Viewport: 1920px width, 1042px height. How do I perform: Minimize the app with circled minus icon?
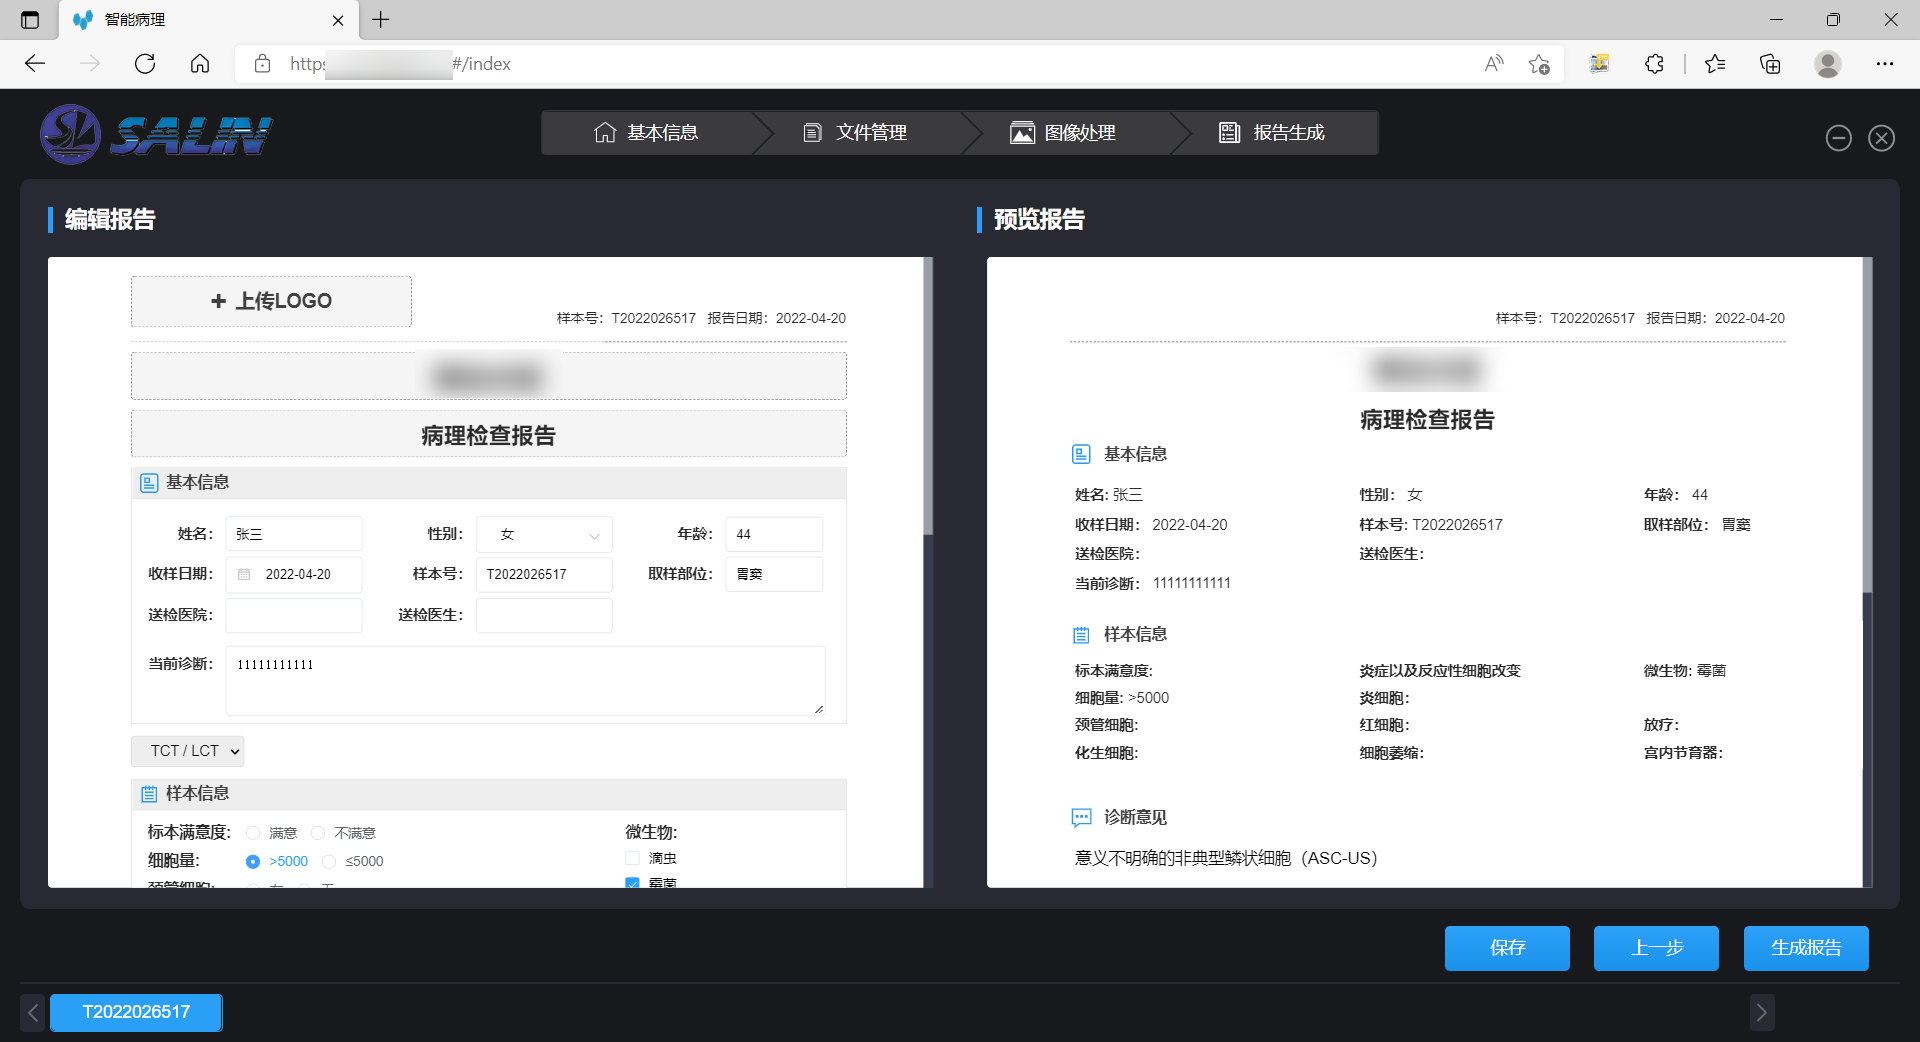pos(1838,138)
